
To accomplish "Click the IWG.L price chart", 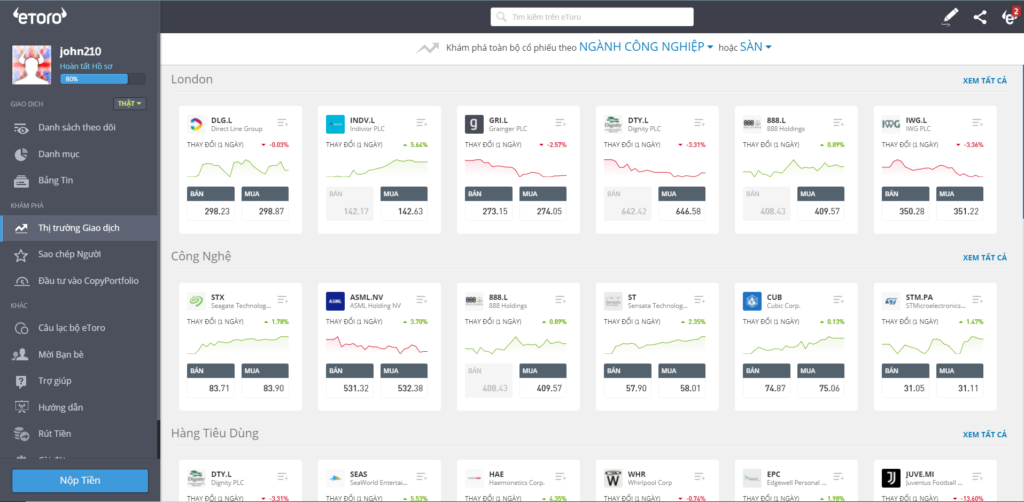I will coord(933,168).
